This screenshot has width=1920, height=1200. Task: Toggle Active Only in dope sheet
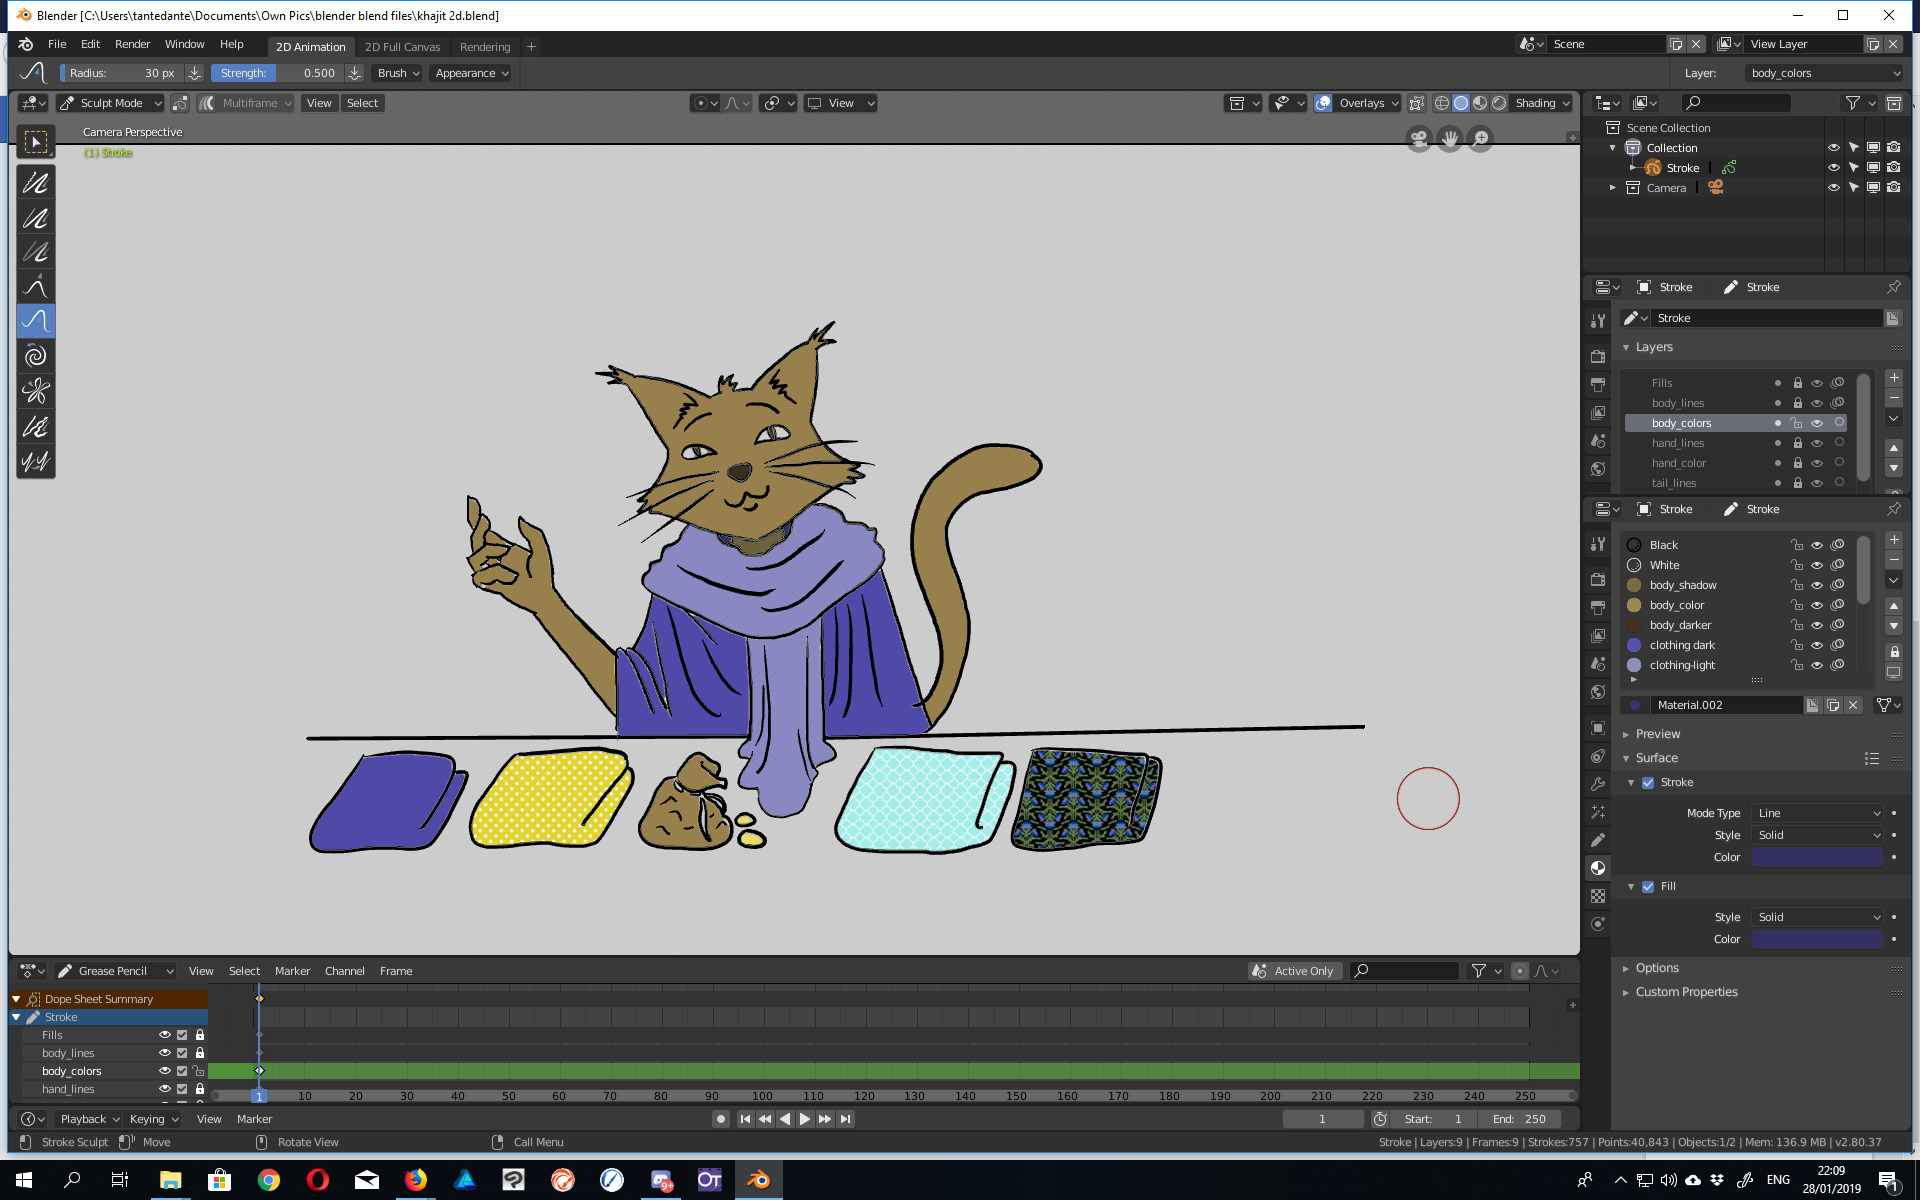tap(1295, 971)
